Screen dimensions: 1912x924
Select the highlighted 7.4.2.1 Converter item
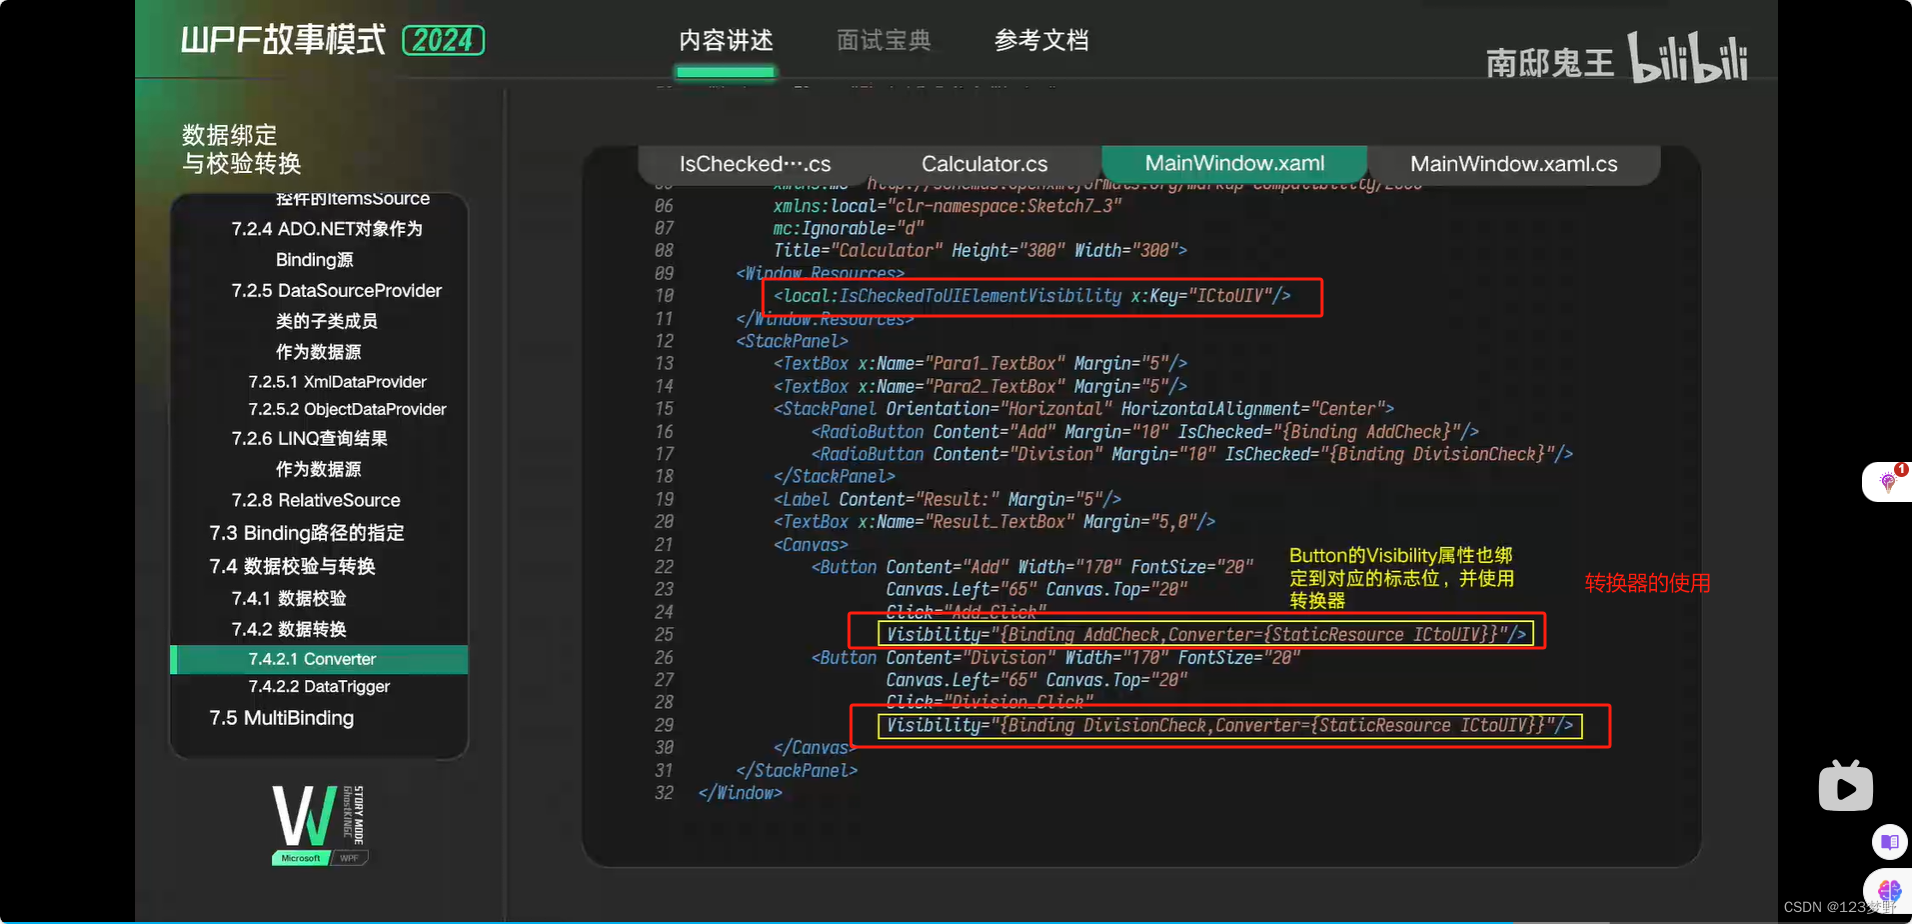coord(319,659)
